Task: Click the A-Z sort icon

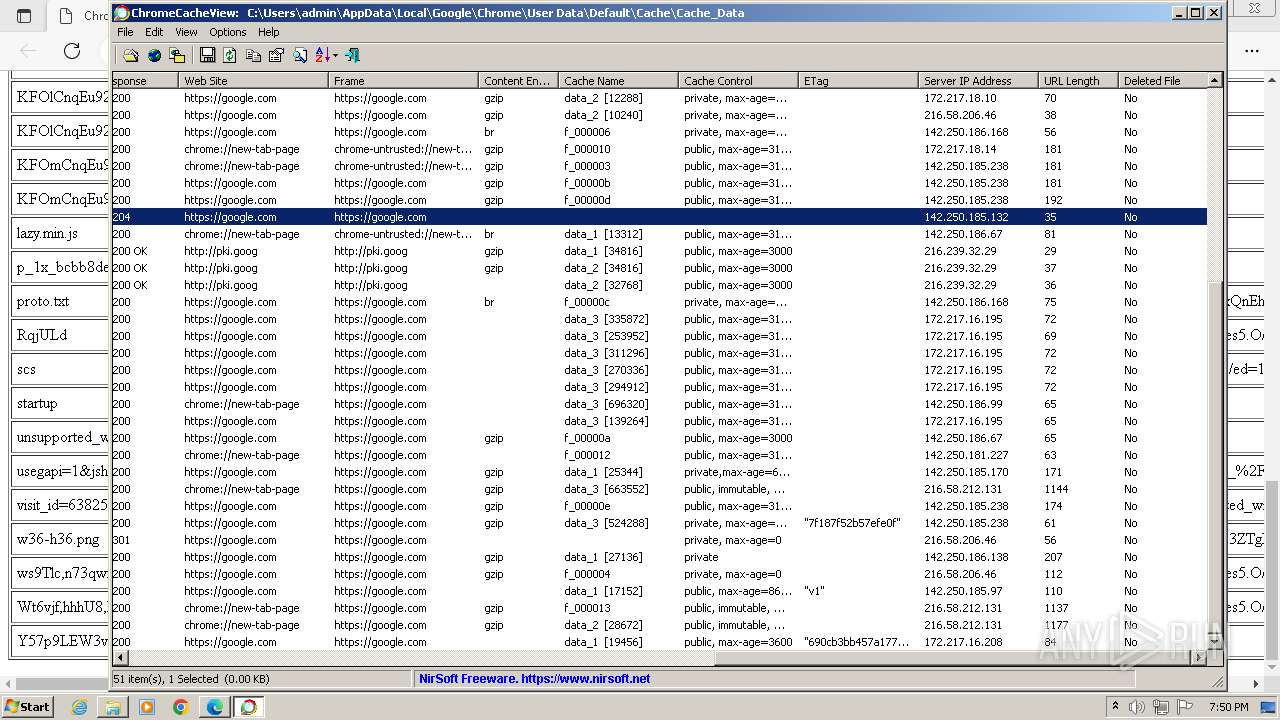Action: click(322, 55)
